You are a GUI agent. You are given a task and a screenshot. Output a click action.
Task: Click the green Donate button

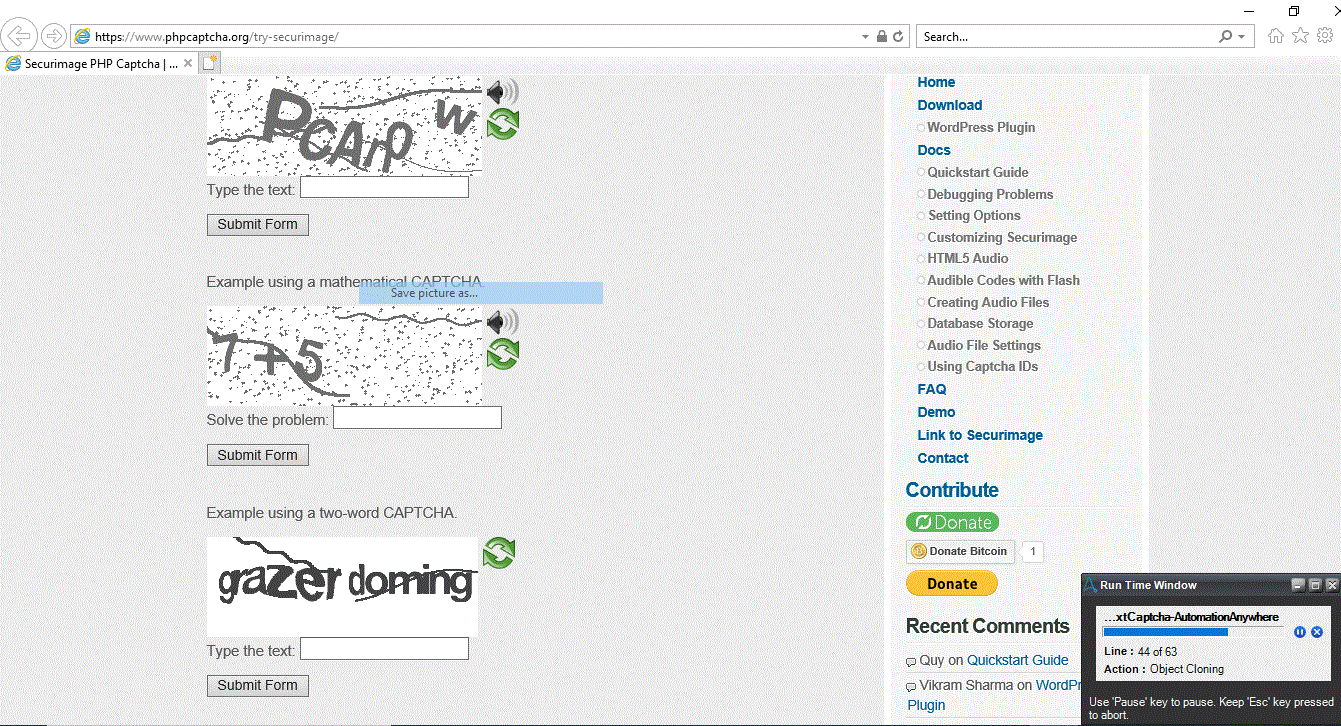point(952,522)
